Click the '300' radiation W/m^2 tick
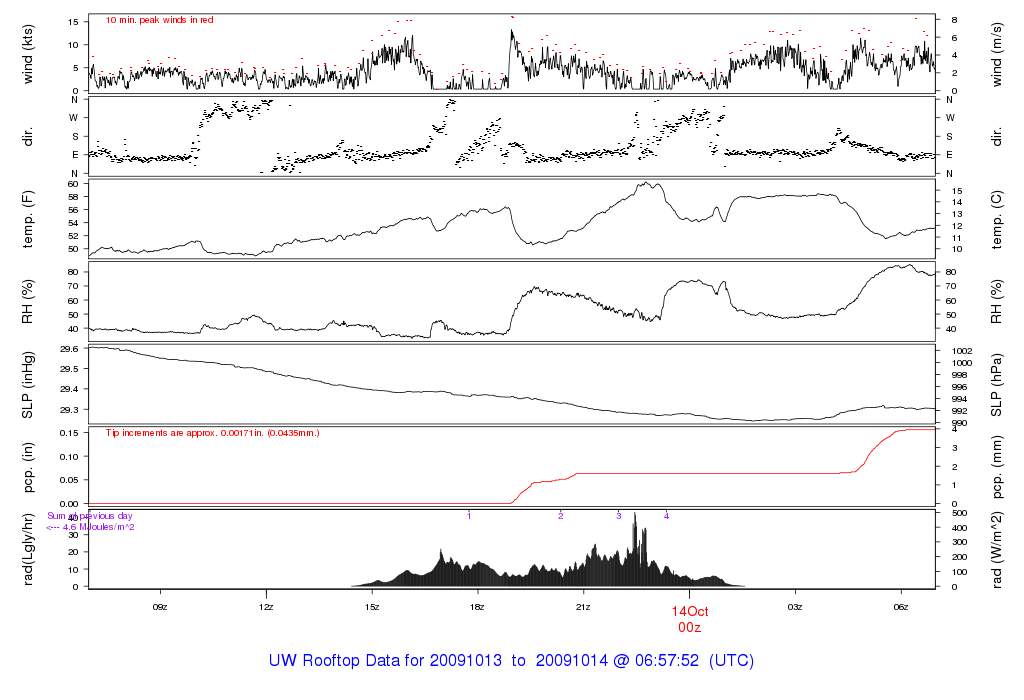This screenshot has width=1024, height=700. coord(959,543)
